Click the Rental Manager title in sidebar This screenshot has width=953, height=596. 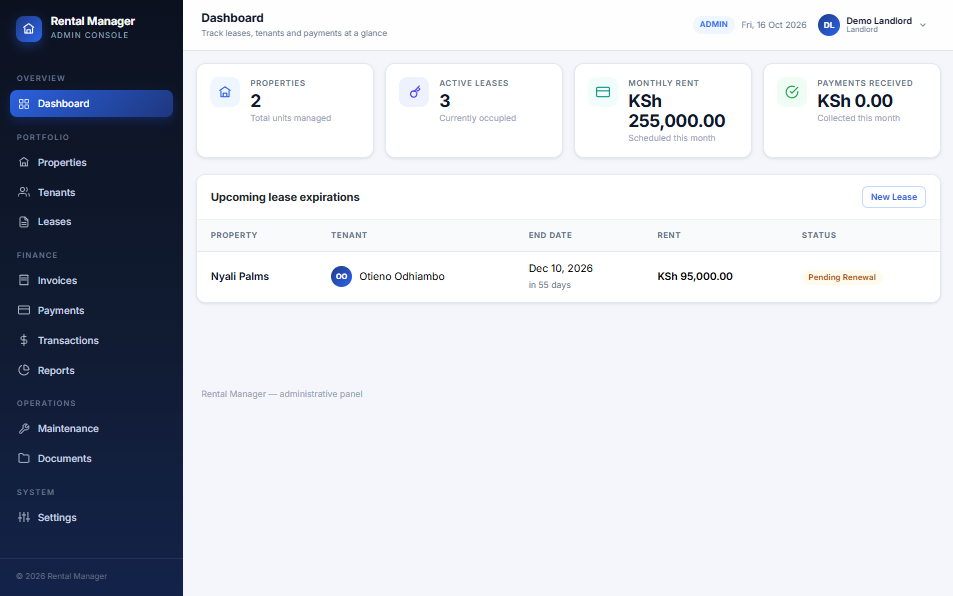click(92, 21)
